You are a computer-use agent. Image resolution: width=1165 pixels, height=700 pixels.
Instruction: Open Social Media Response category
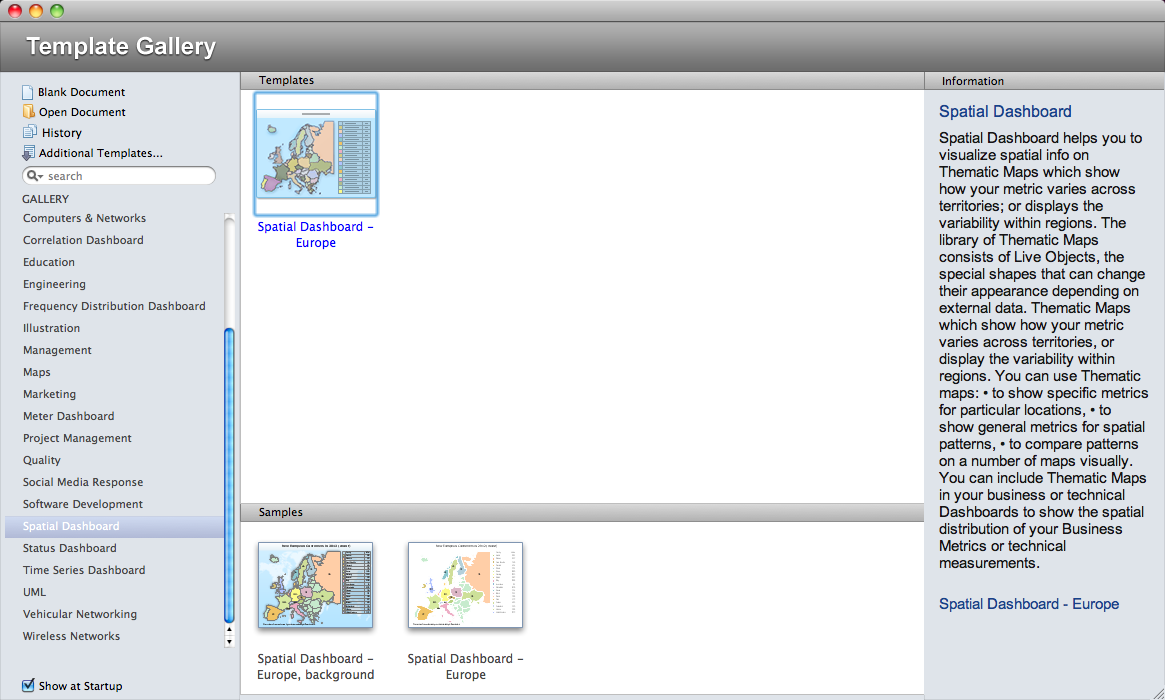[x=82, y=482]
